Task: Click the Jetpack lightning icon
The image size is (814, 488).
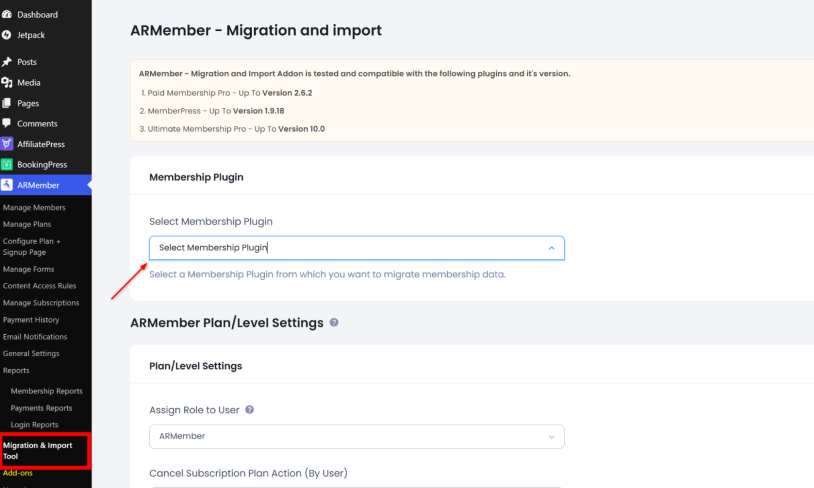Action: [7, 35]
